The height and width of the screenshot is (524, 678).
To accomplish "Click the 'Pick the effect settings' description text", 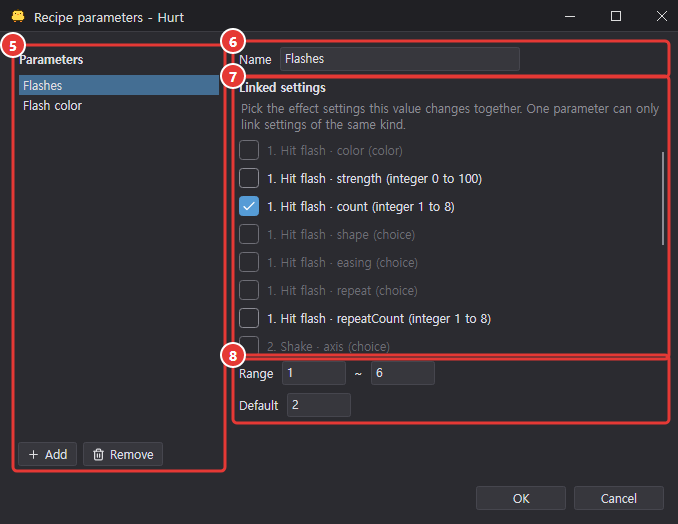I will 450,116.
